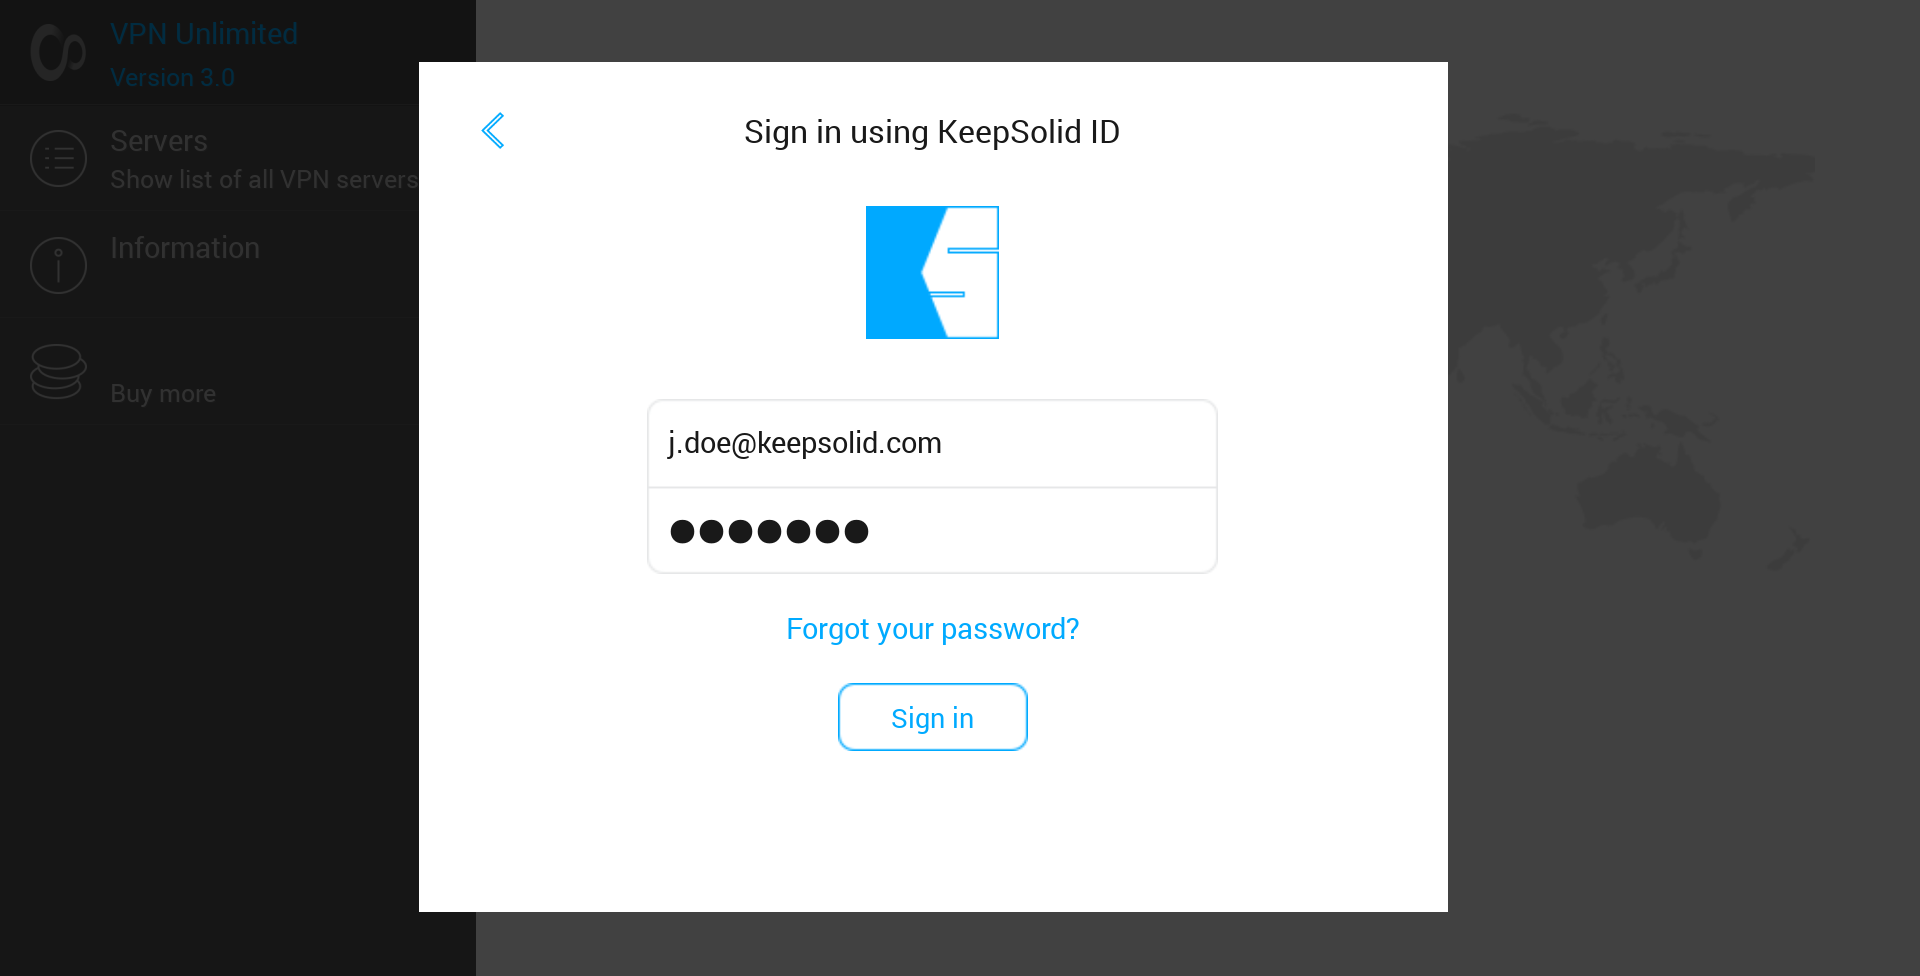The height and width of the screenshot is (976, 1920).
Task: Click the Version 3.0 text
Action: 172,78
